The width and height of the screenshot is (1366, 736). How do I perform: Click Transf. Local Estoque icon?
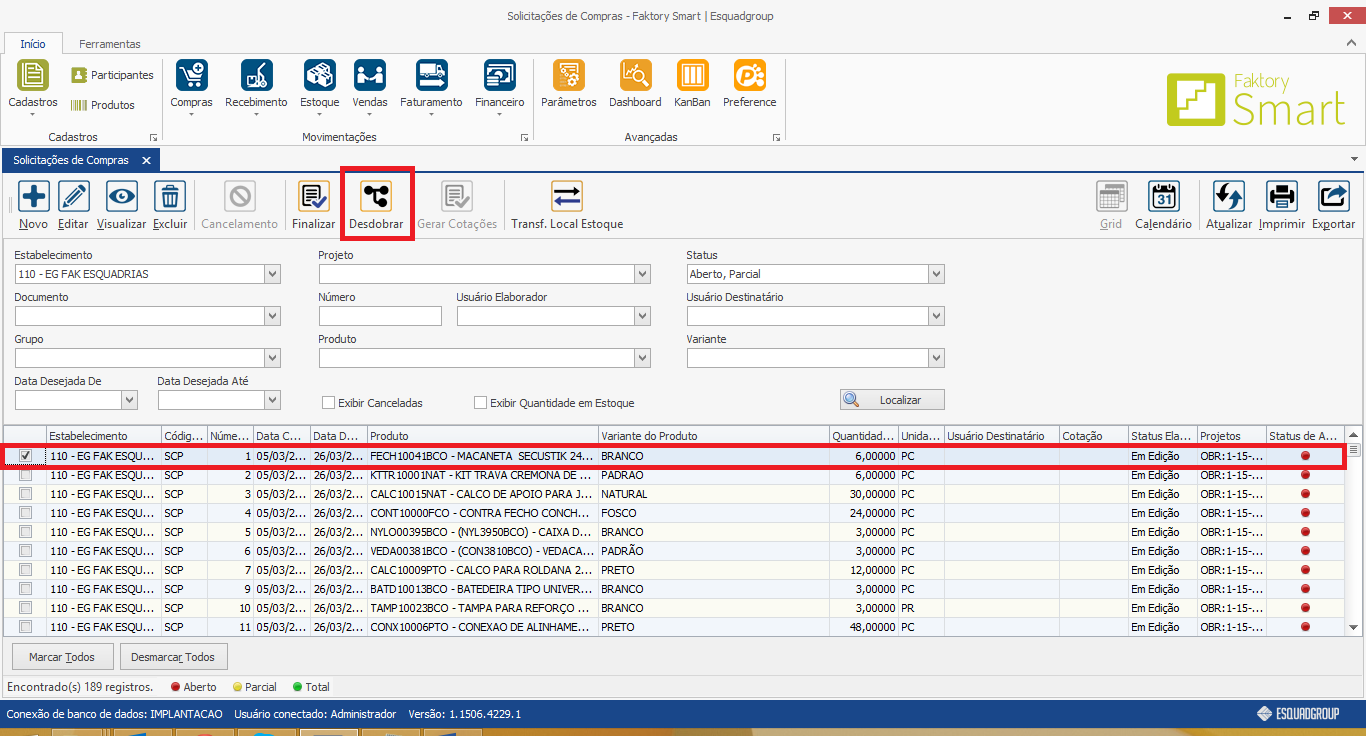pyautogui.click(x=567, y=197)
